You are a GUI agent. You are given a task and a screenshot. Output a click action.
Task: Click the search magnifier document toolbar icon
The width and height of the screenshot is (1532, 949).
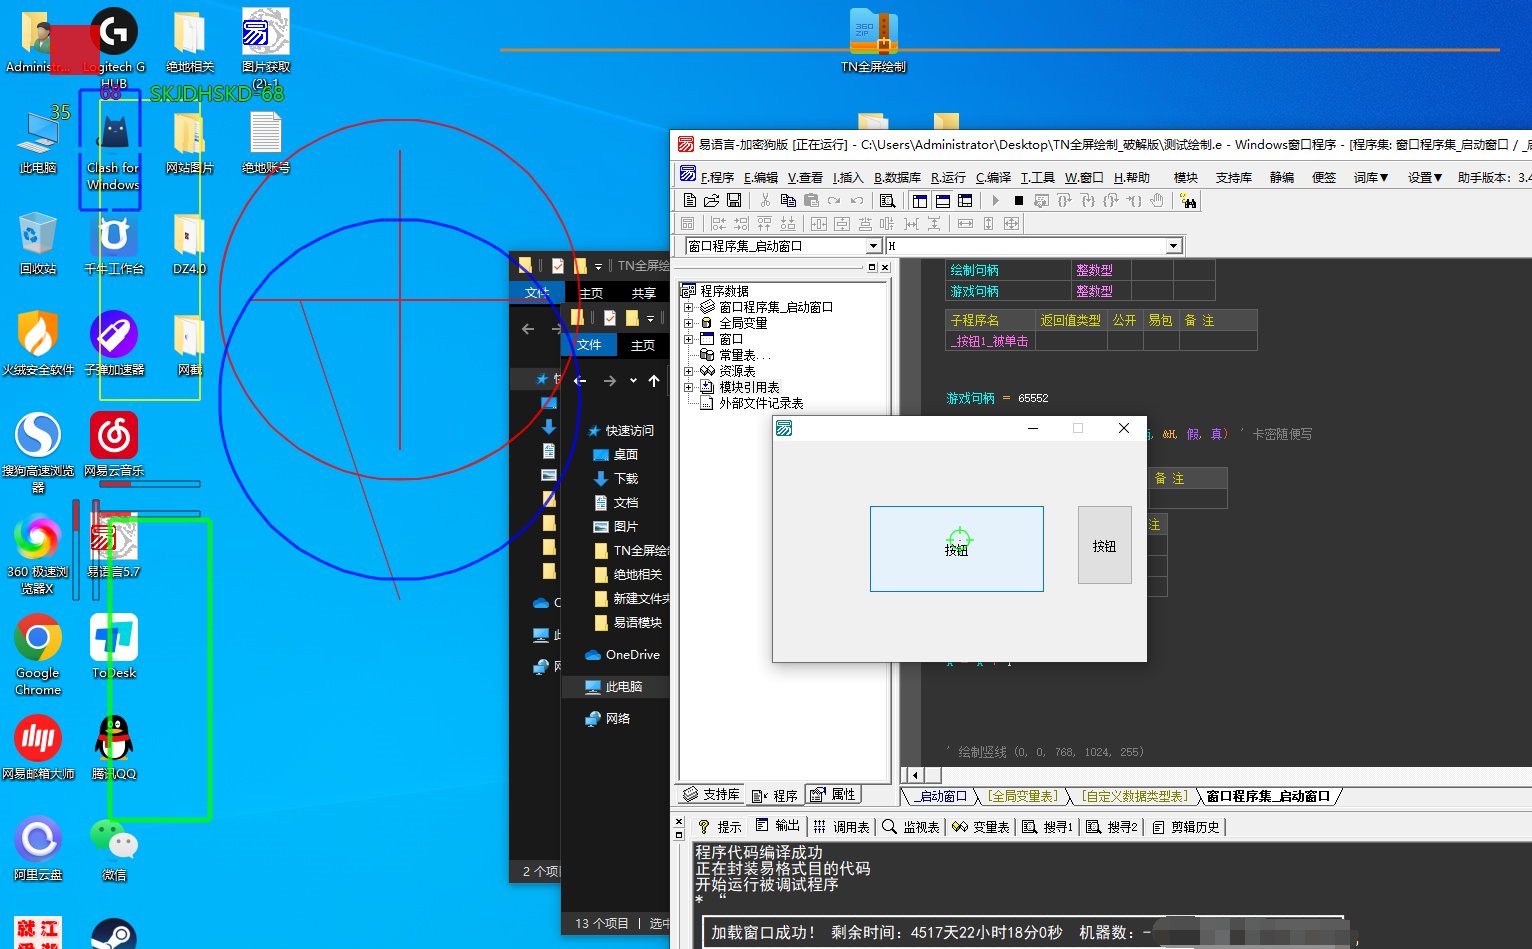pyautogui.click(x=887, y=201)
